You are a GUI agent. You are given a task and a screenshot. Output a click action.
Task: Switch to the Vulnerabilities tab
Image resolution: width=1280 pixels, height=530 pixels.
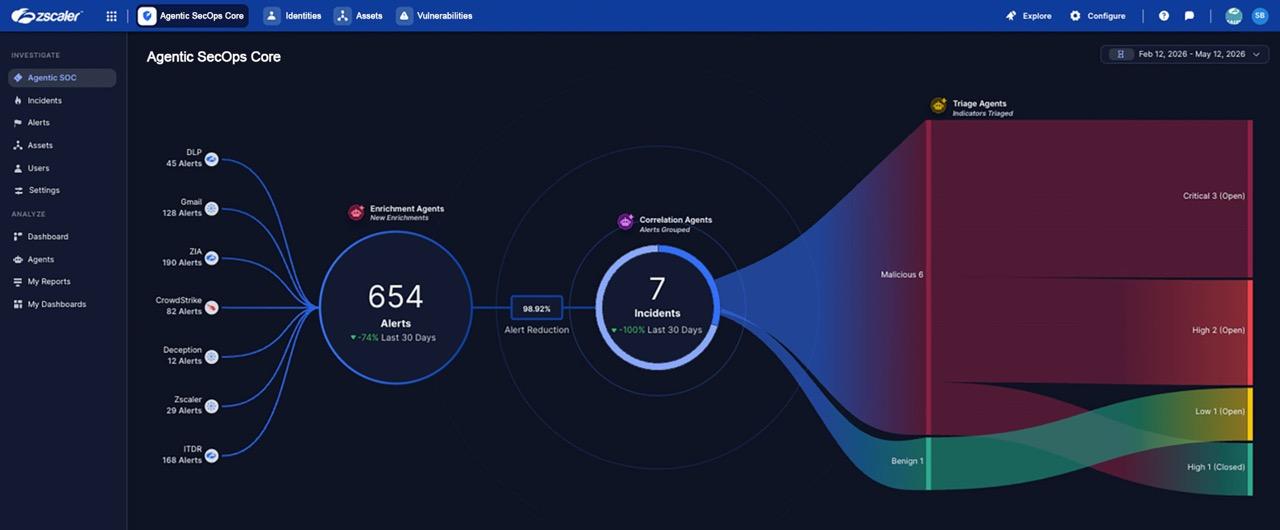pos(435,16)
